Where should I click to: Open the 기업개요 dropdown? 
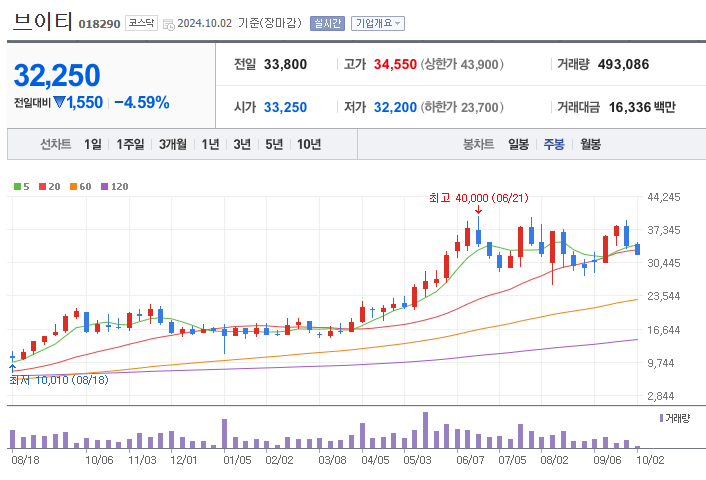click(x=378, y=23)
